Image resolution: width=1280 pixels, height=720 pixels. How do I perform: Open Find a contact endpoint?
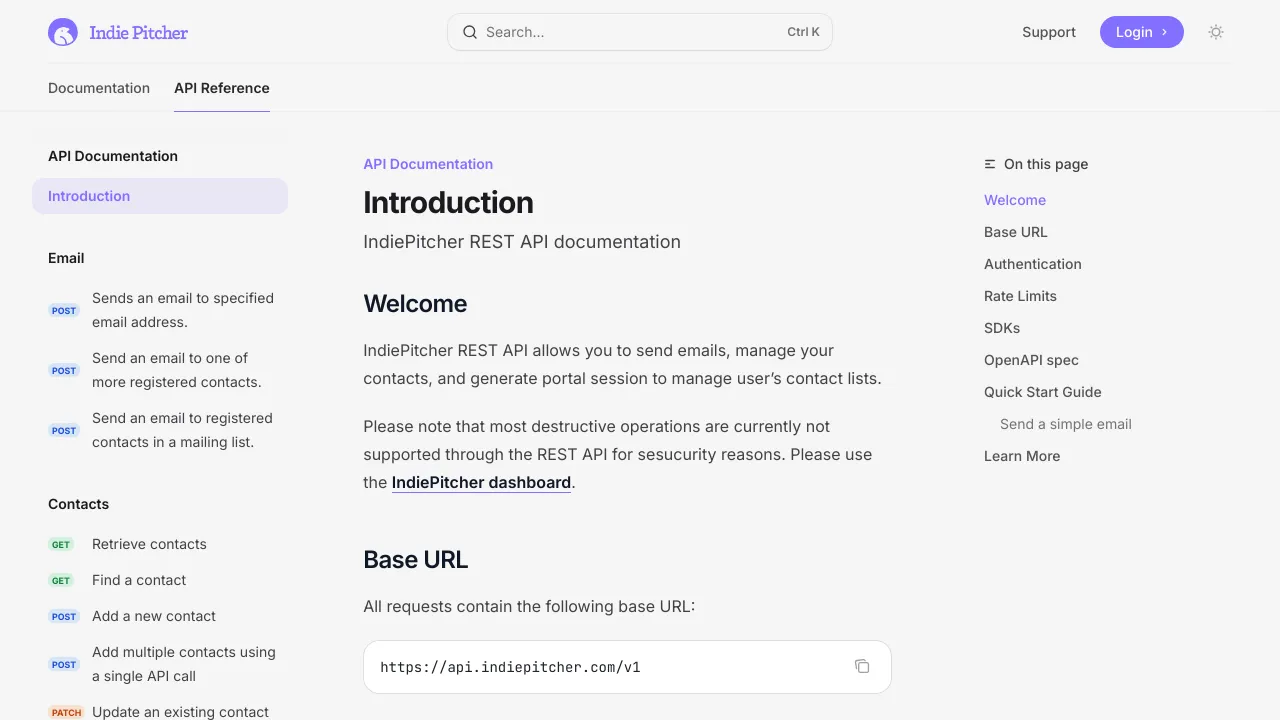click(x=139, y=580)
